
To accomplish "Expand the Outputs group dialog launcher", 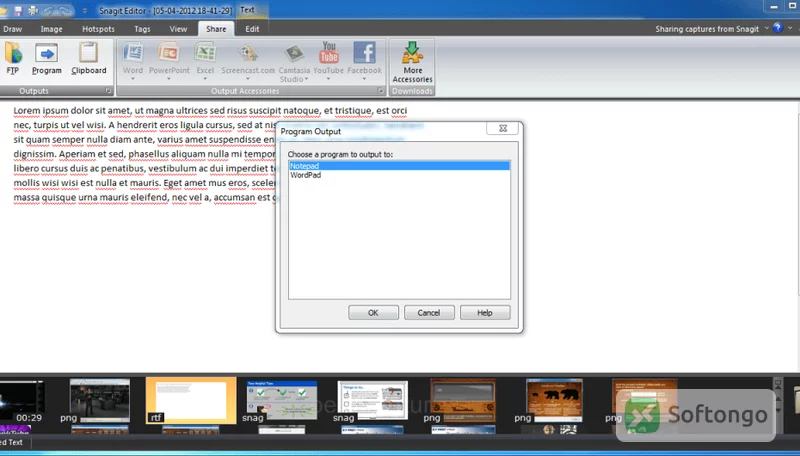I will point(108,91).
